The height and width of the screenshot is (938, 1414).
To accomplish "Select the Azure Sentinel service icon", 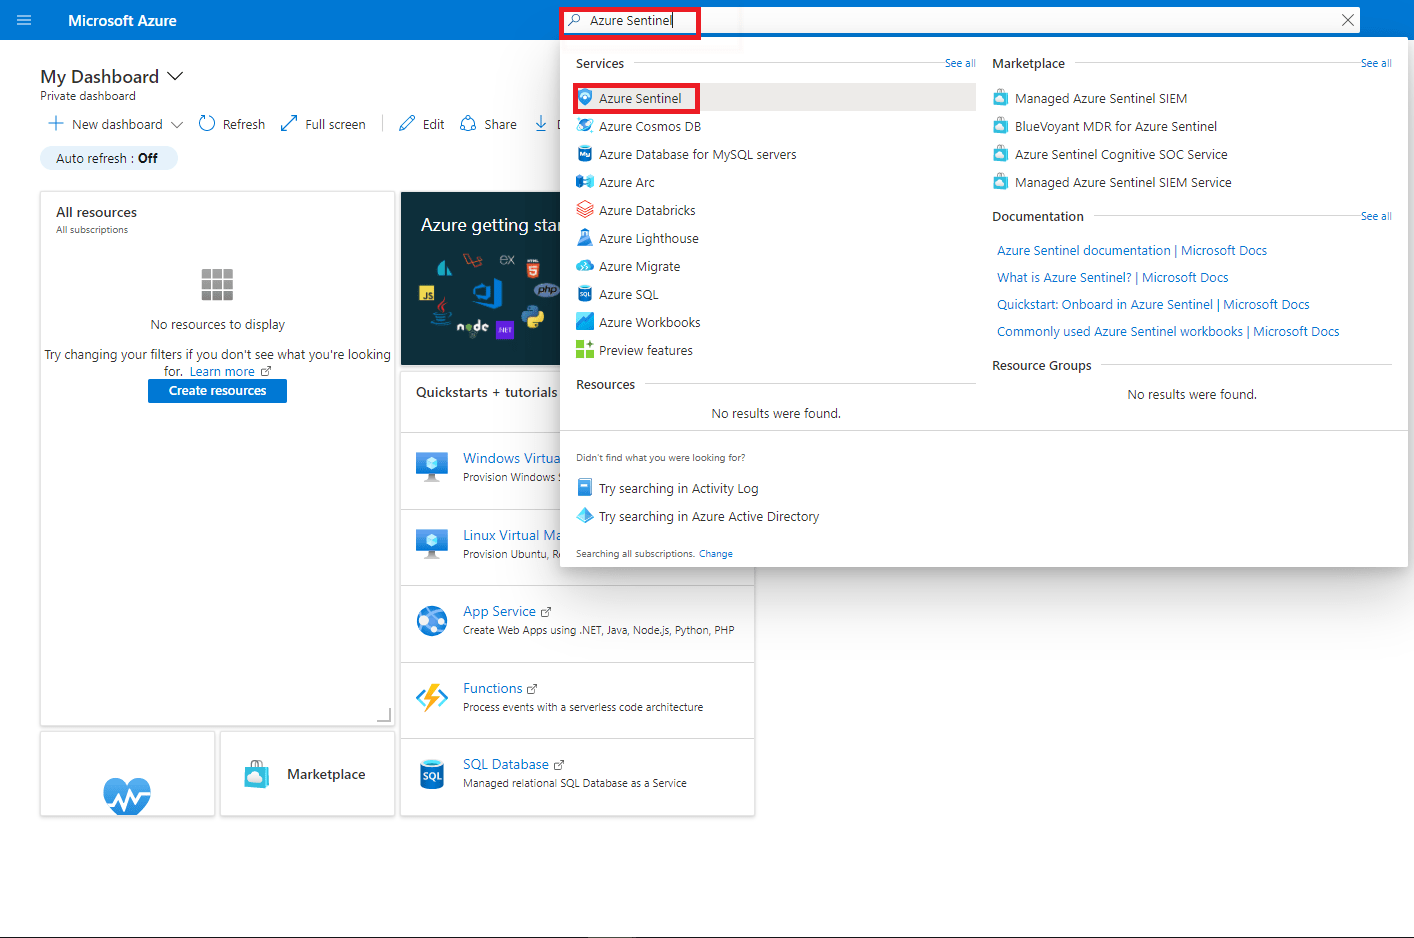I will tap(583, 97).
